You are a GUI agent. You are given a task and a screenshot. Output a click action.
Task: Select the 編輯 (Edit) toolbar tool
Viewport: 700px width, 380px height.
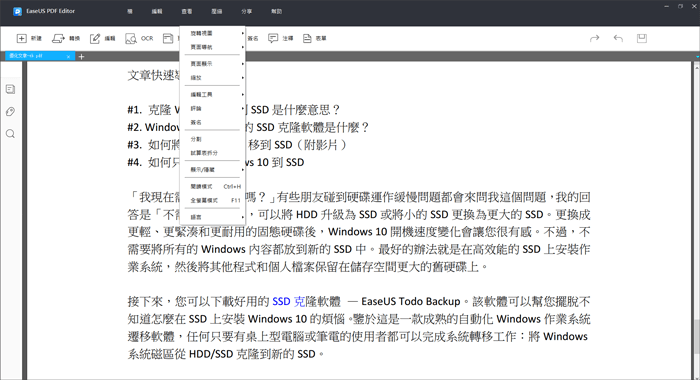102,38
